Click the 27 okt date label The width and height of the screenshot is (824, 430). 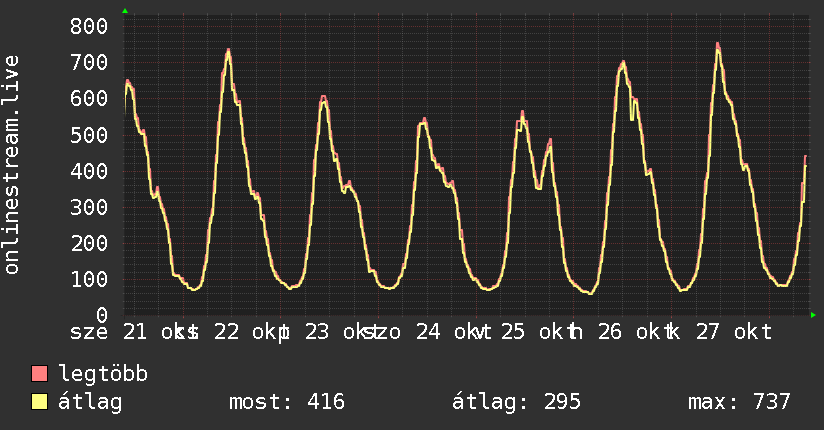(x=734, y=332)
